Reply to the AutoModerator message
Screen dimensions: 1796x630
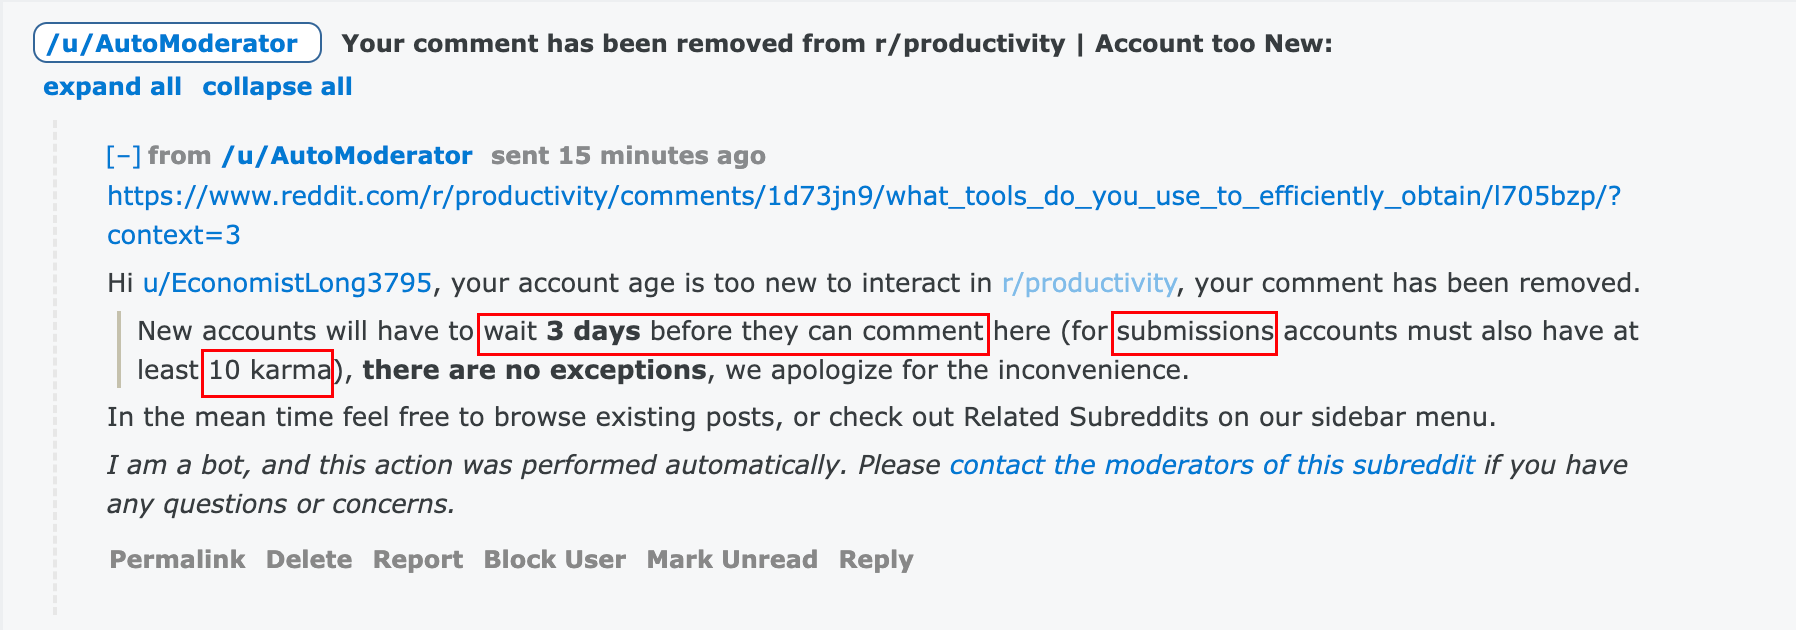pyautogui.click(x=876, y=560)
